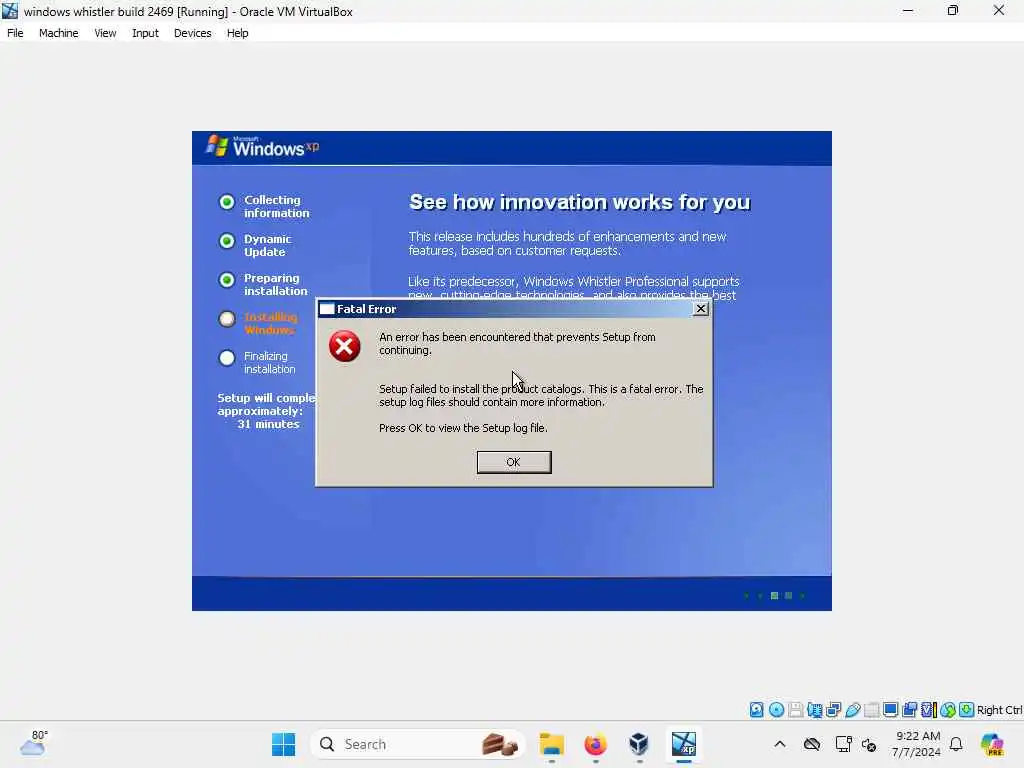The width and height of the screenshot is (1024, 768).
Task: Click the green arrow host key icon
Action: (x=967, y=709)
